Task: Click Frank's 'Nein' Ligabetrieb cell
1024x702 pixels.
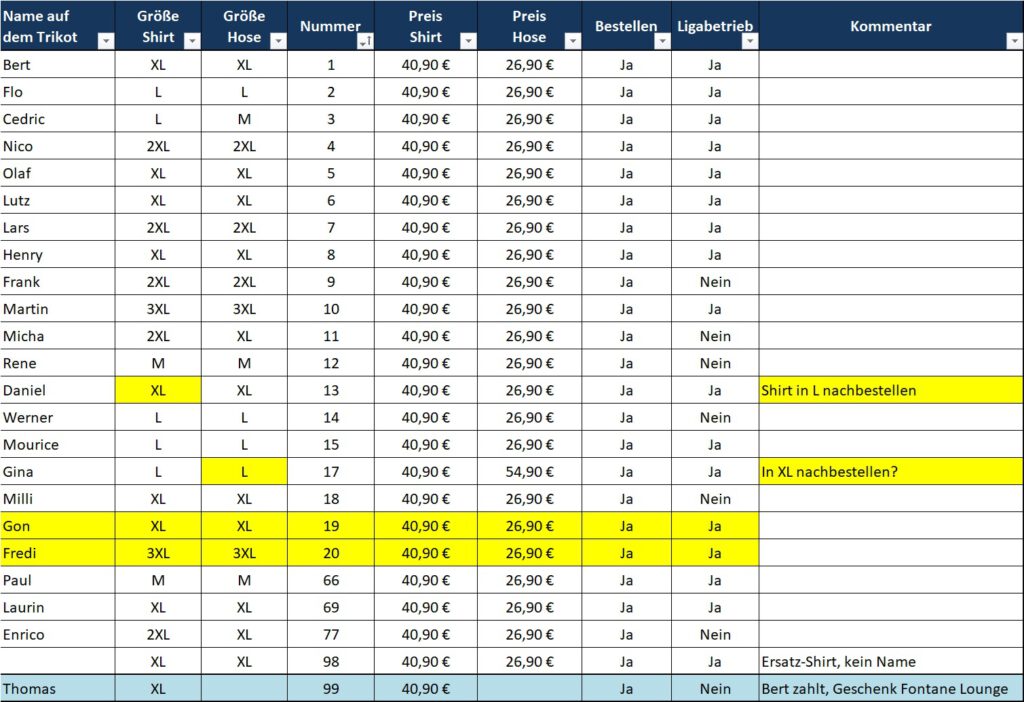Action: pyautogui.click(x=714, y=282)
